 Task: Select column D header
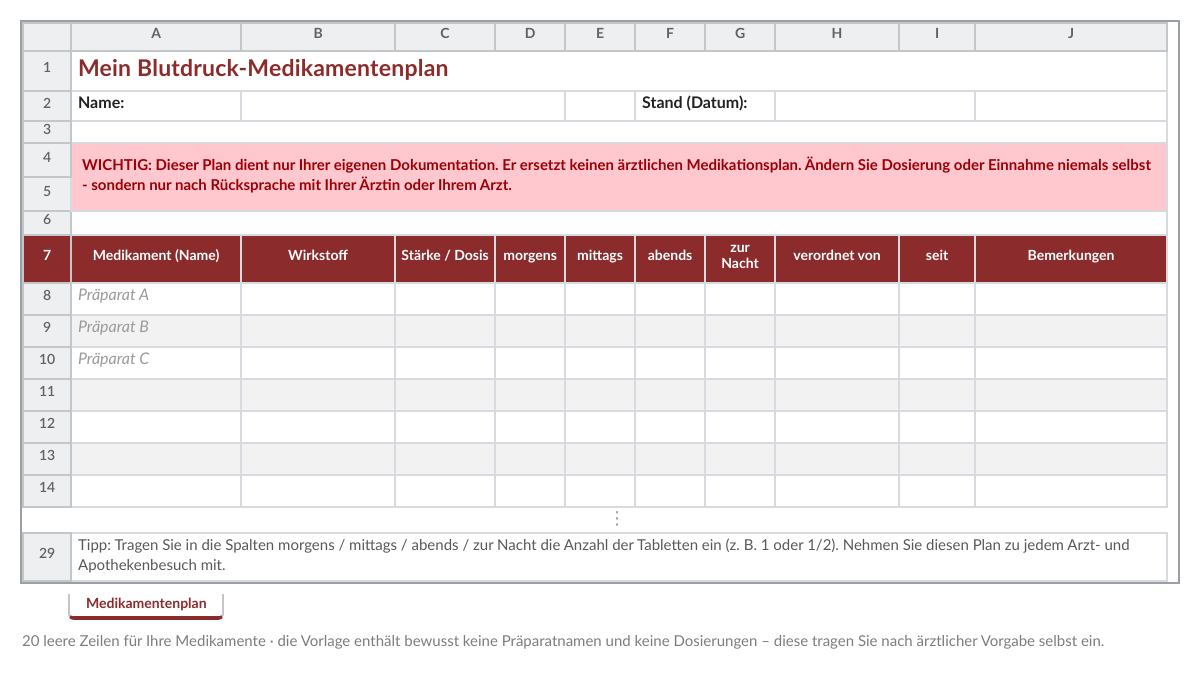click(530, 34)
